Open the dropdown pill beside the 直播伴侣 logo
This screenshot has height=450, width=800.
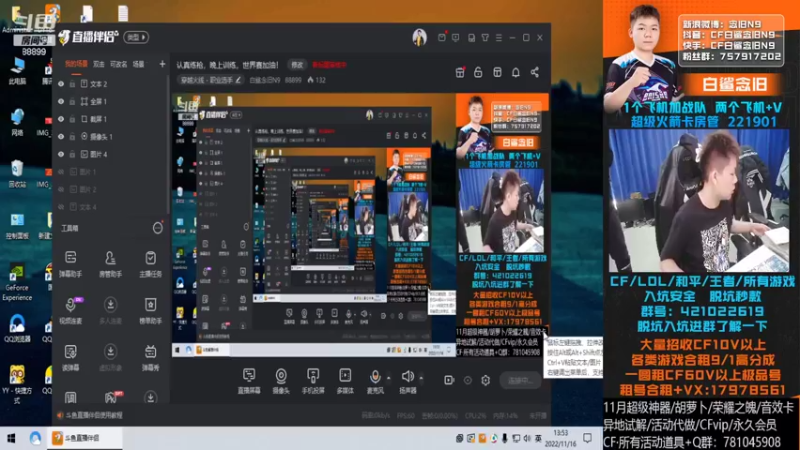[136, 37]
